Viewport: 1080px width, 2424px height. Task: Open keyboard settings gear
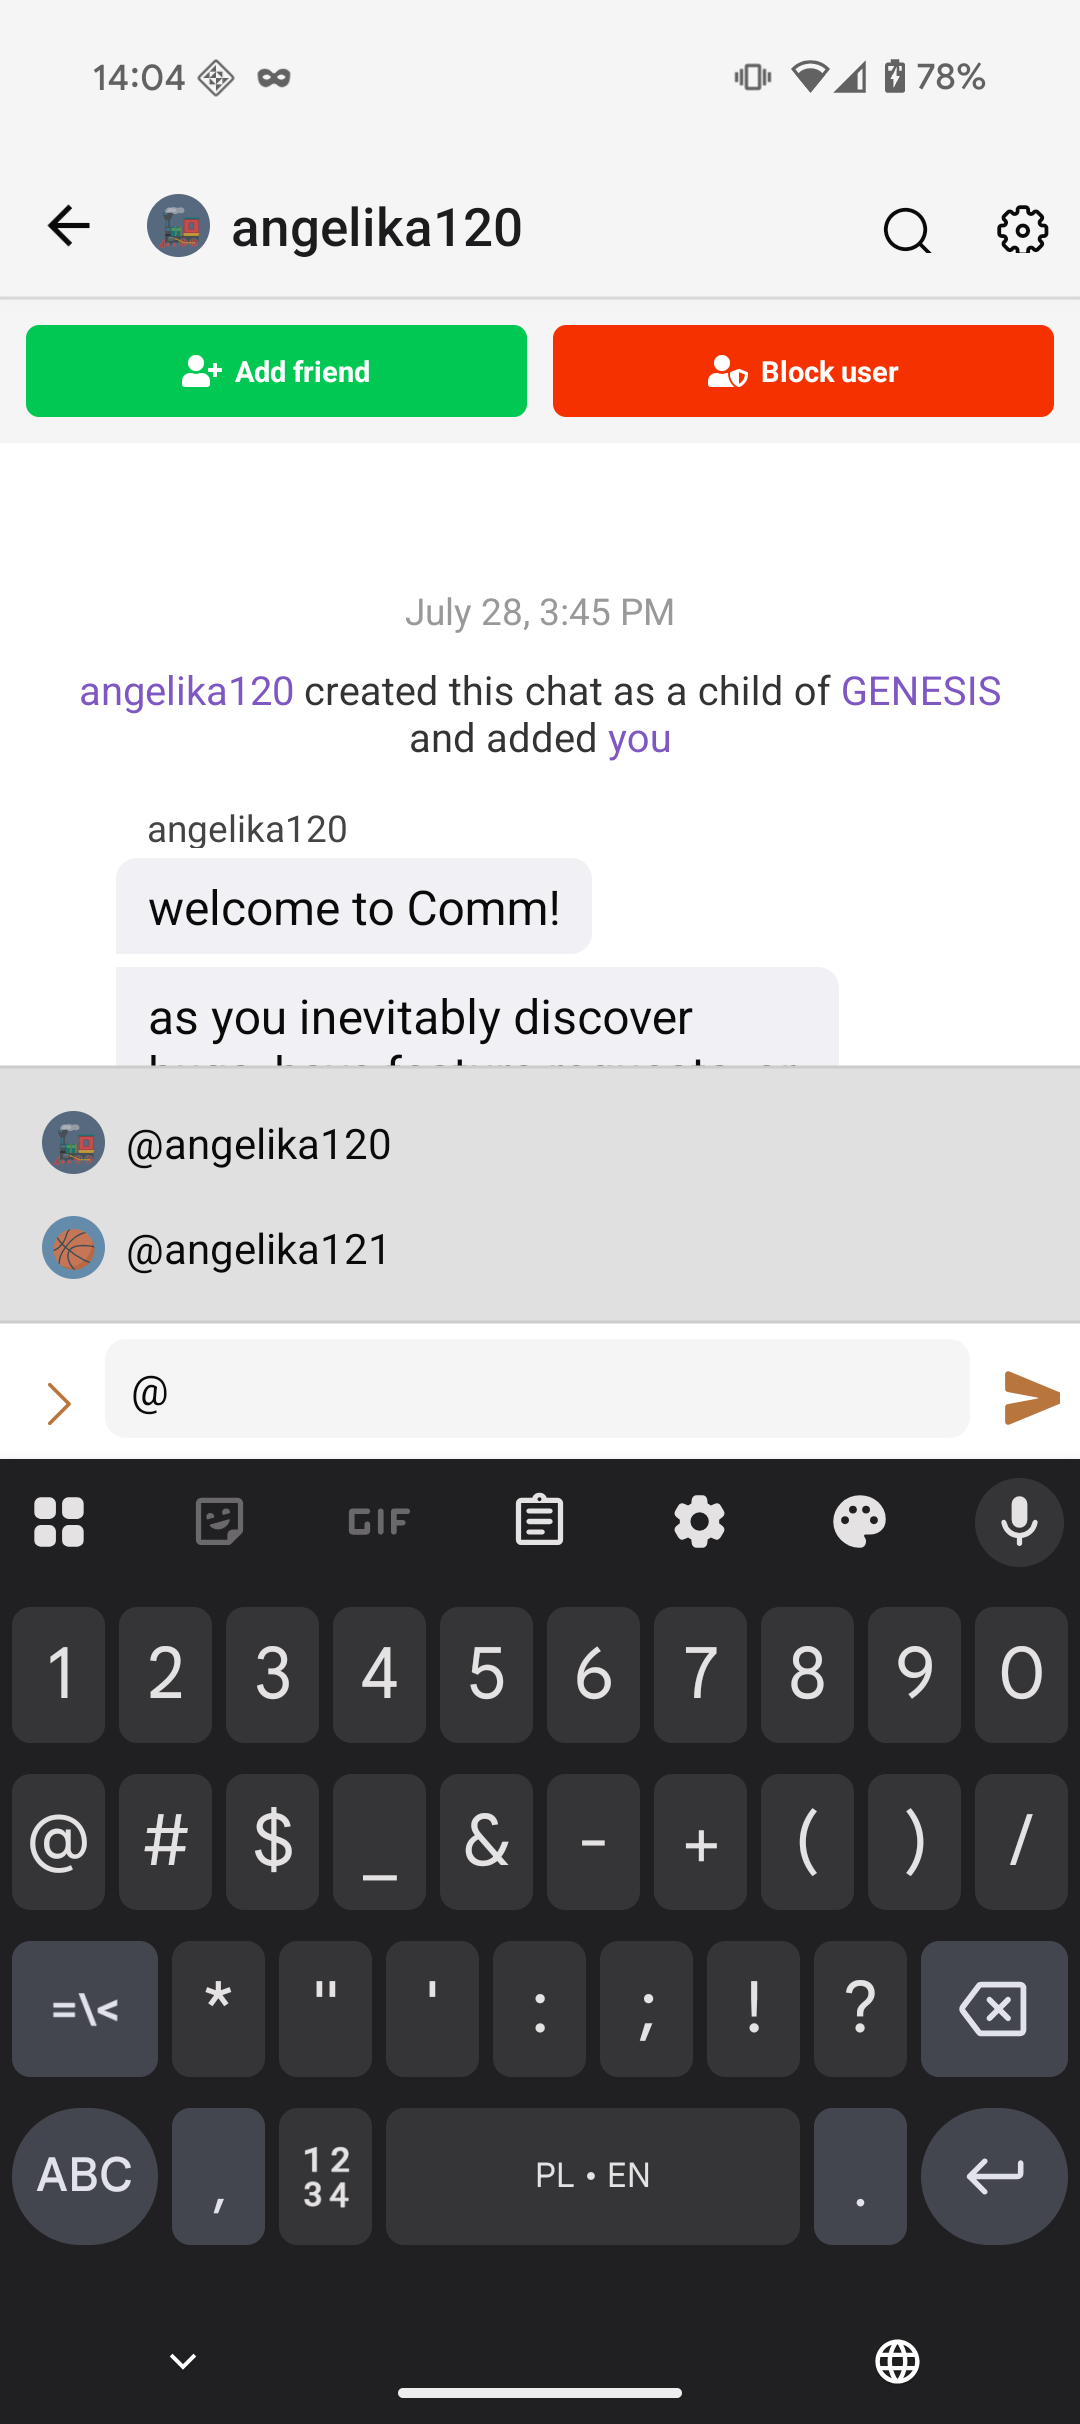click(x=699, y=1521)
